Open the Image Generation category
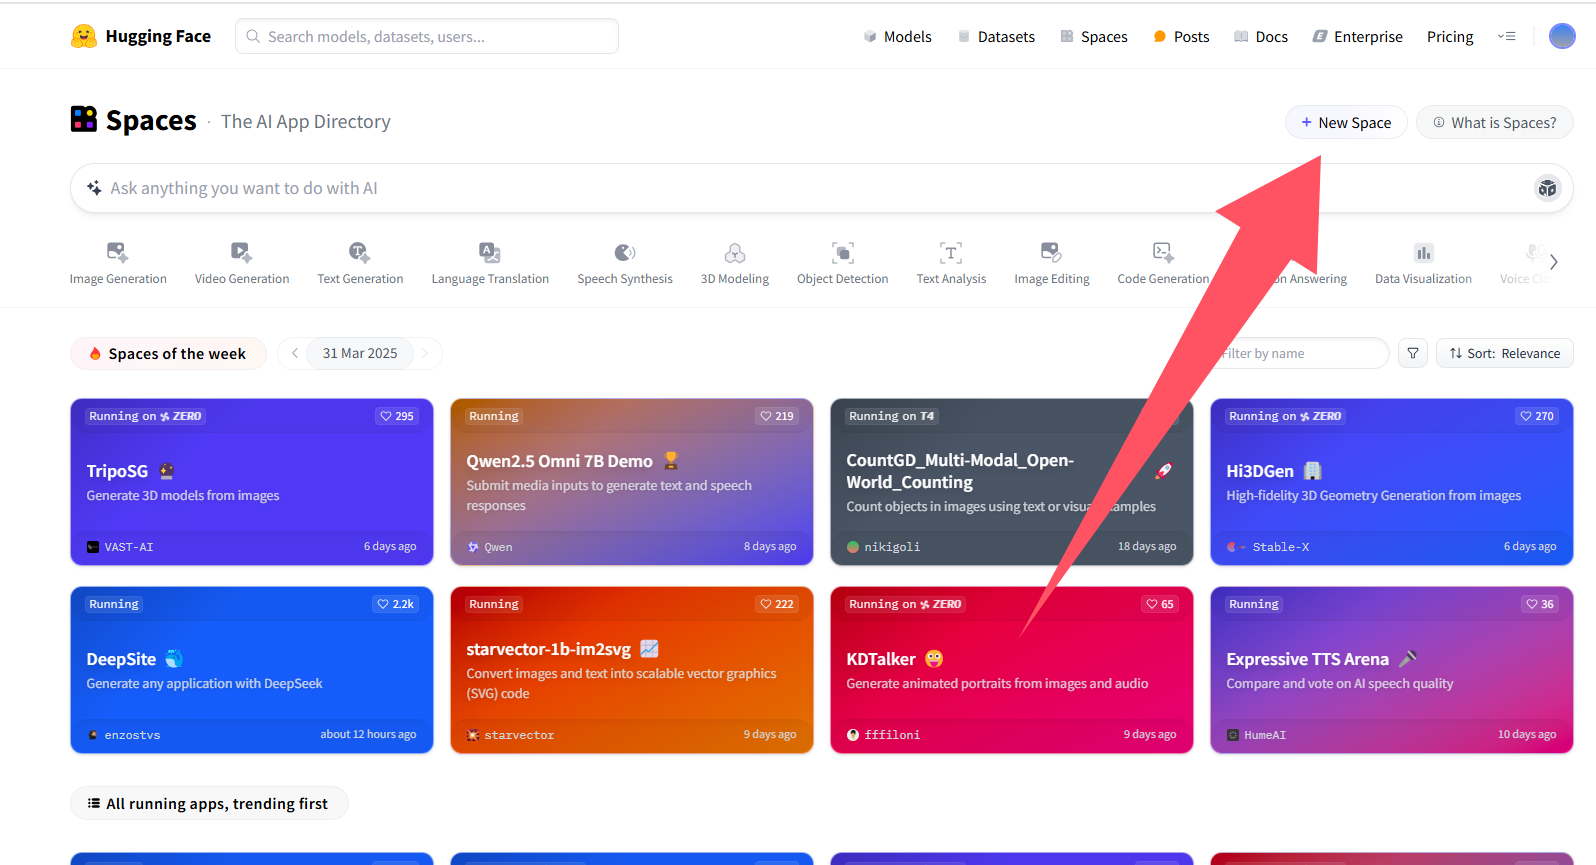 pyautogui.click(x=118, y=263)
